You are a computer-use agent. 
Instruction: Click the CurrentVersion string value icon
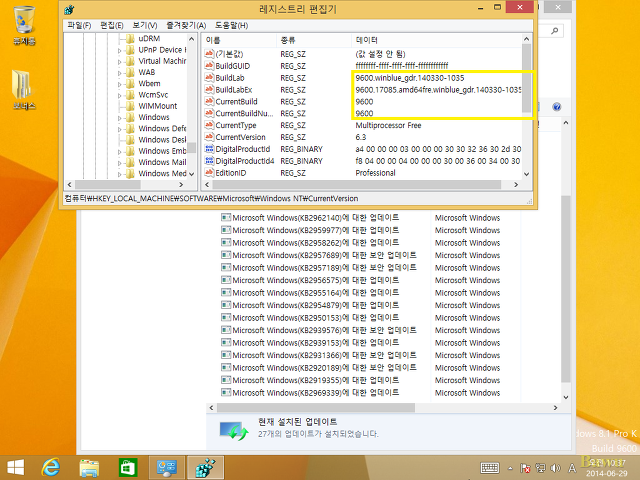209,137
